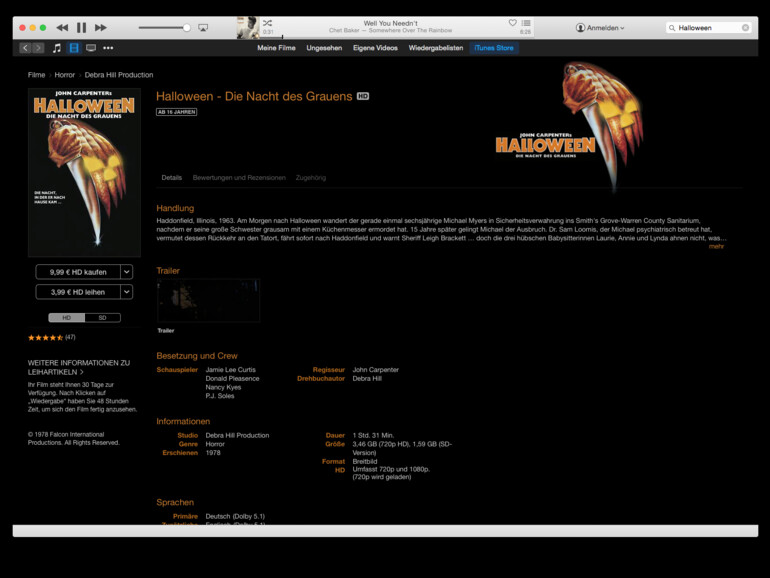Click the now-playing album artwork
Screen dimensions: 770x578
(248, 28)
